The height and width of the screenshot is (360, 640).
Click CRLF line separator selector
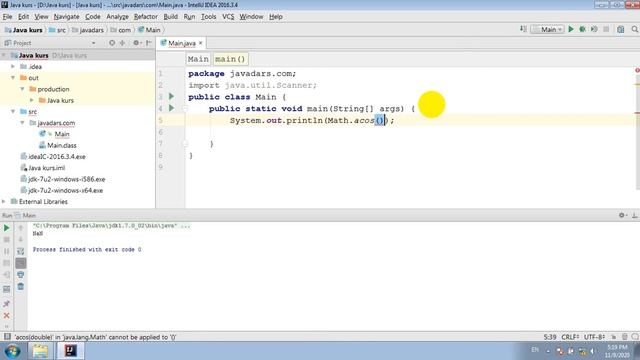click(x=570, y=337)
